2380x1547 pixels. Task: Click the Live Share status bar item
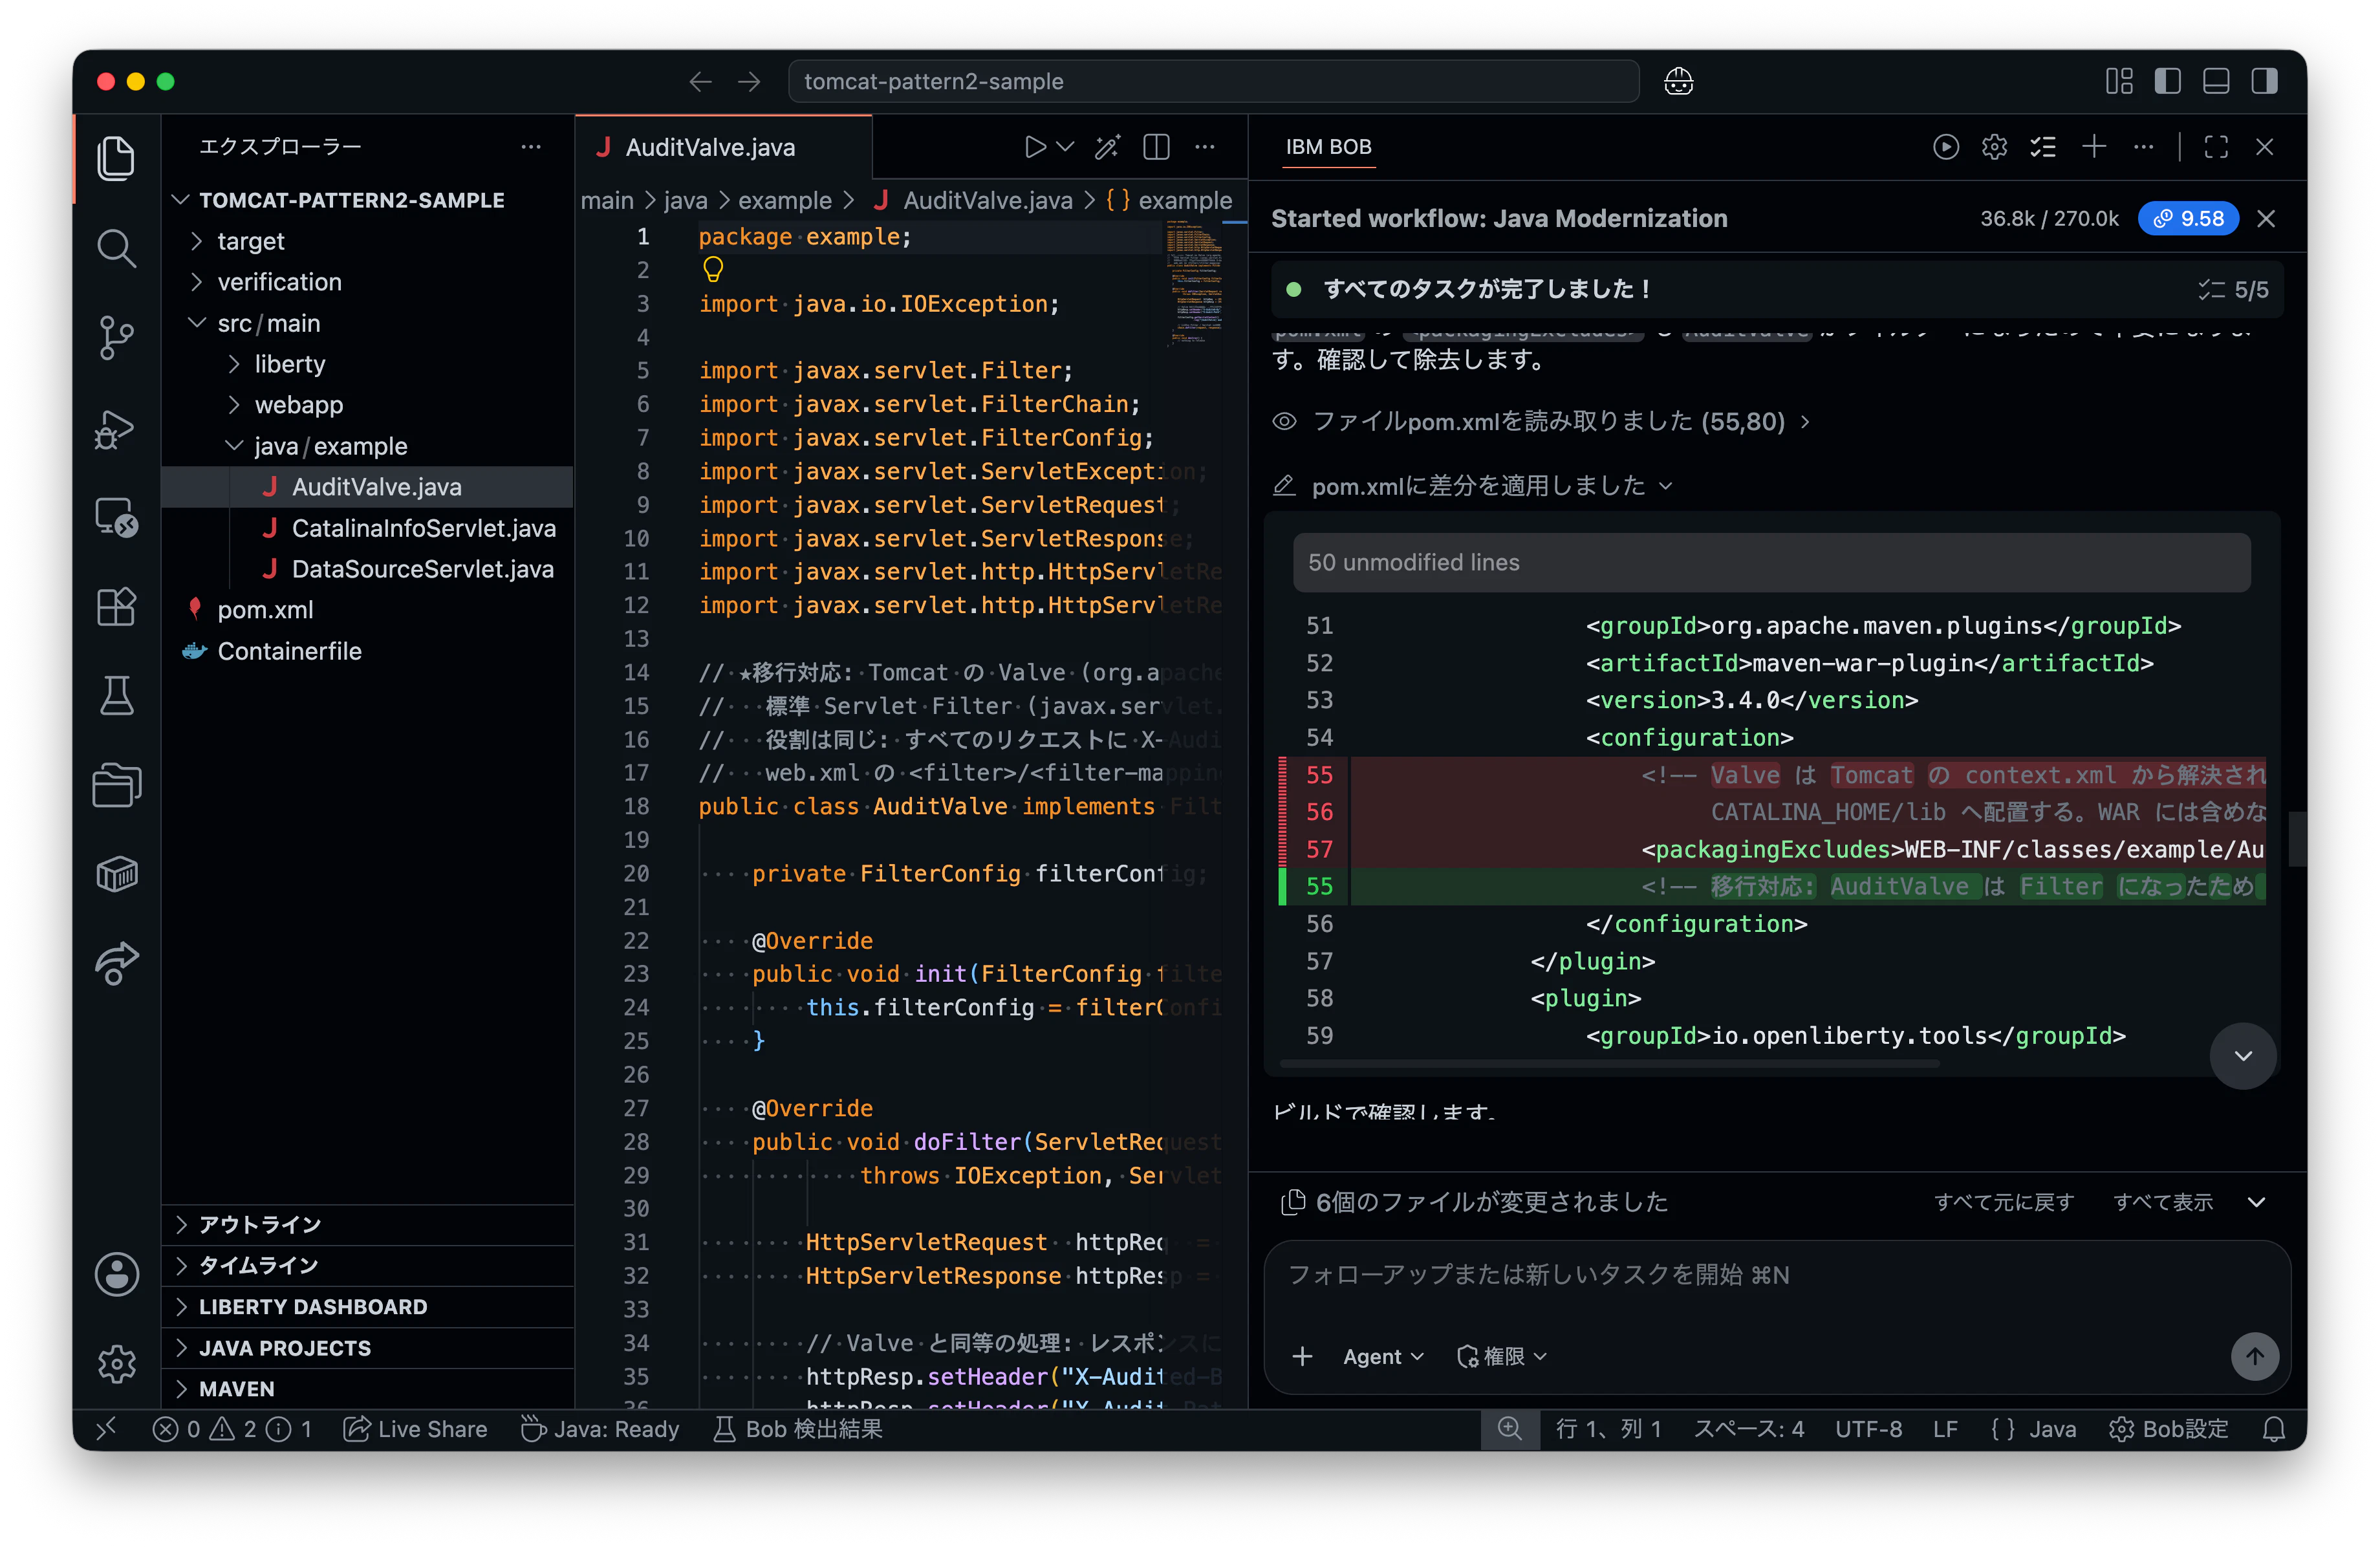415,1429
